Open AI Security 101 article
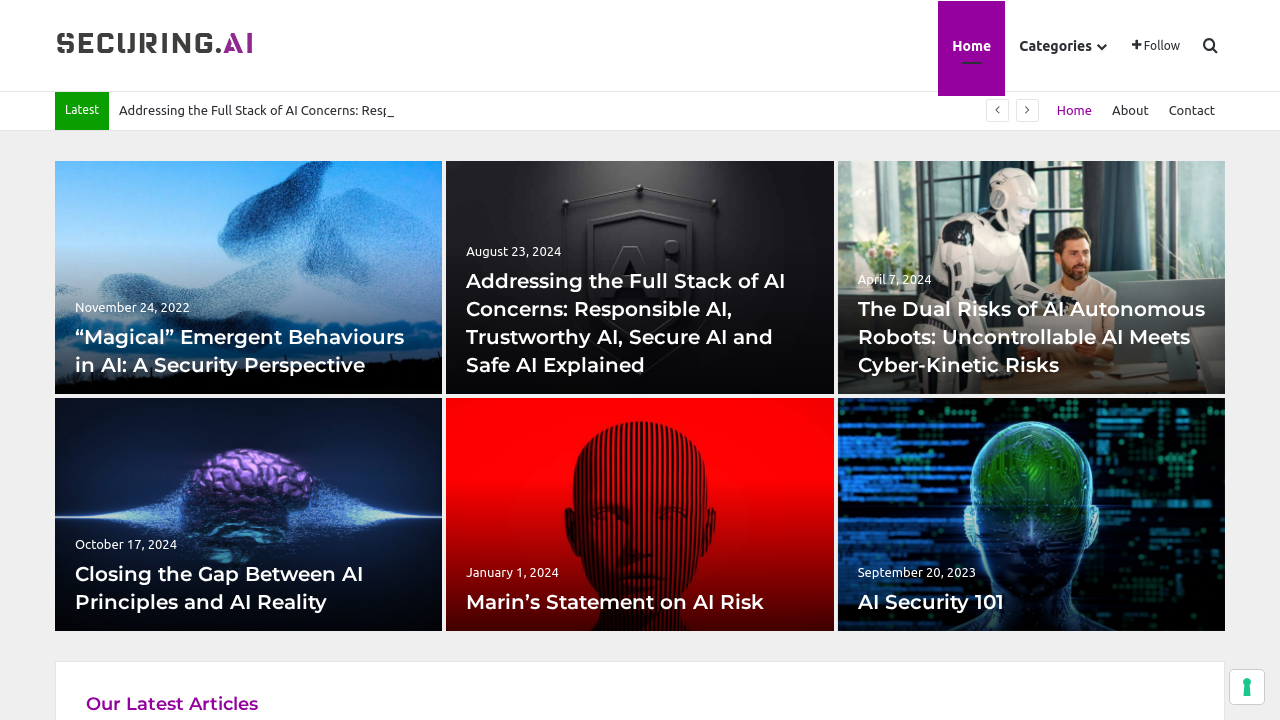The image size is (1280, 720). (930, 602)
